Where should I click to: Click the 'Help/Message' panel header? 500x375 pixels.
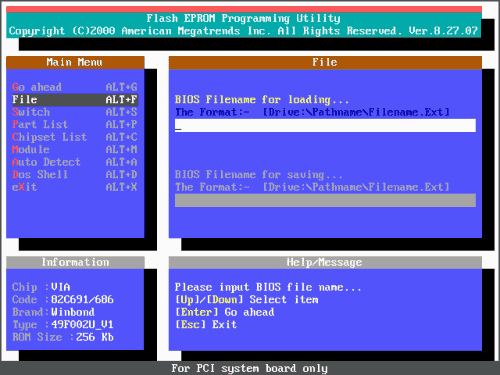tap(325, 262)
